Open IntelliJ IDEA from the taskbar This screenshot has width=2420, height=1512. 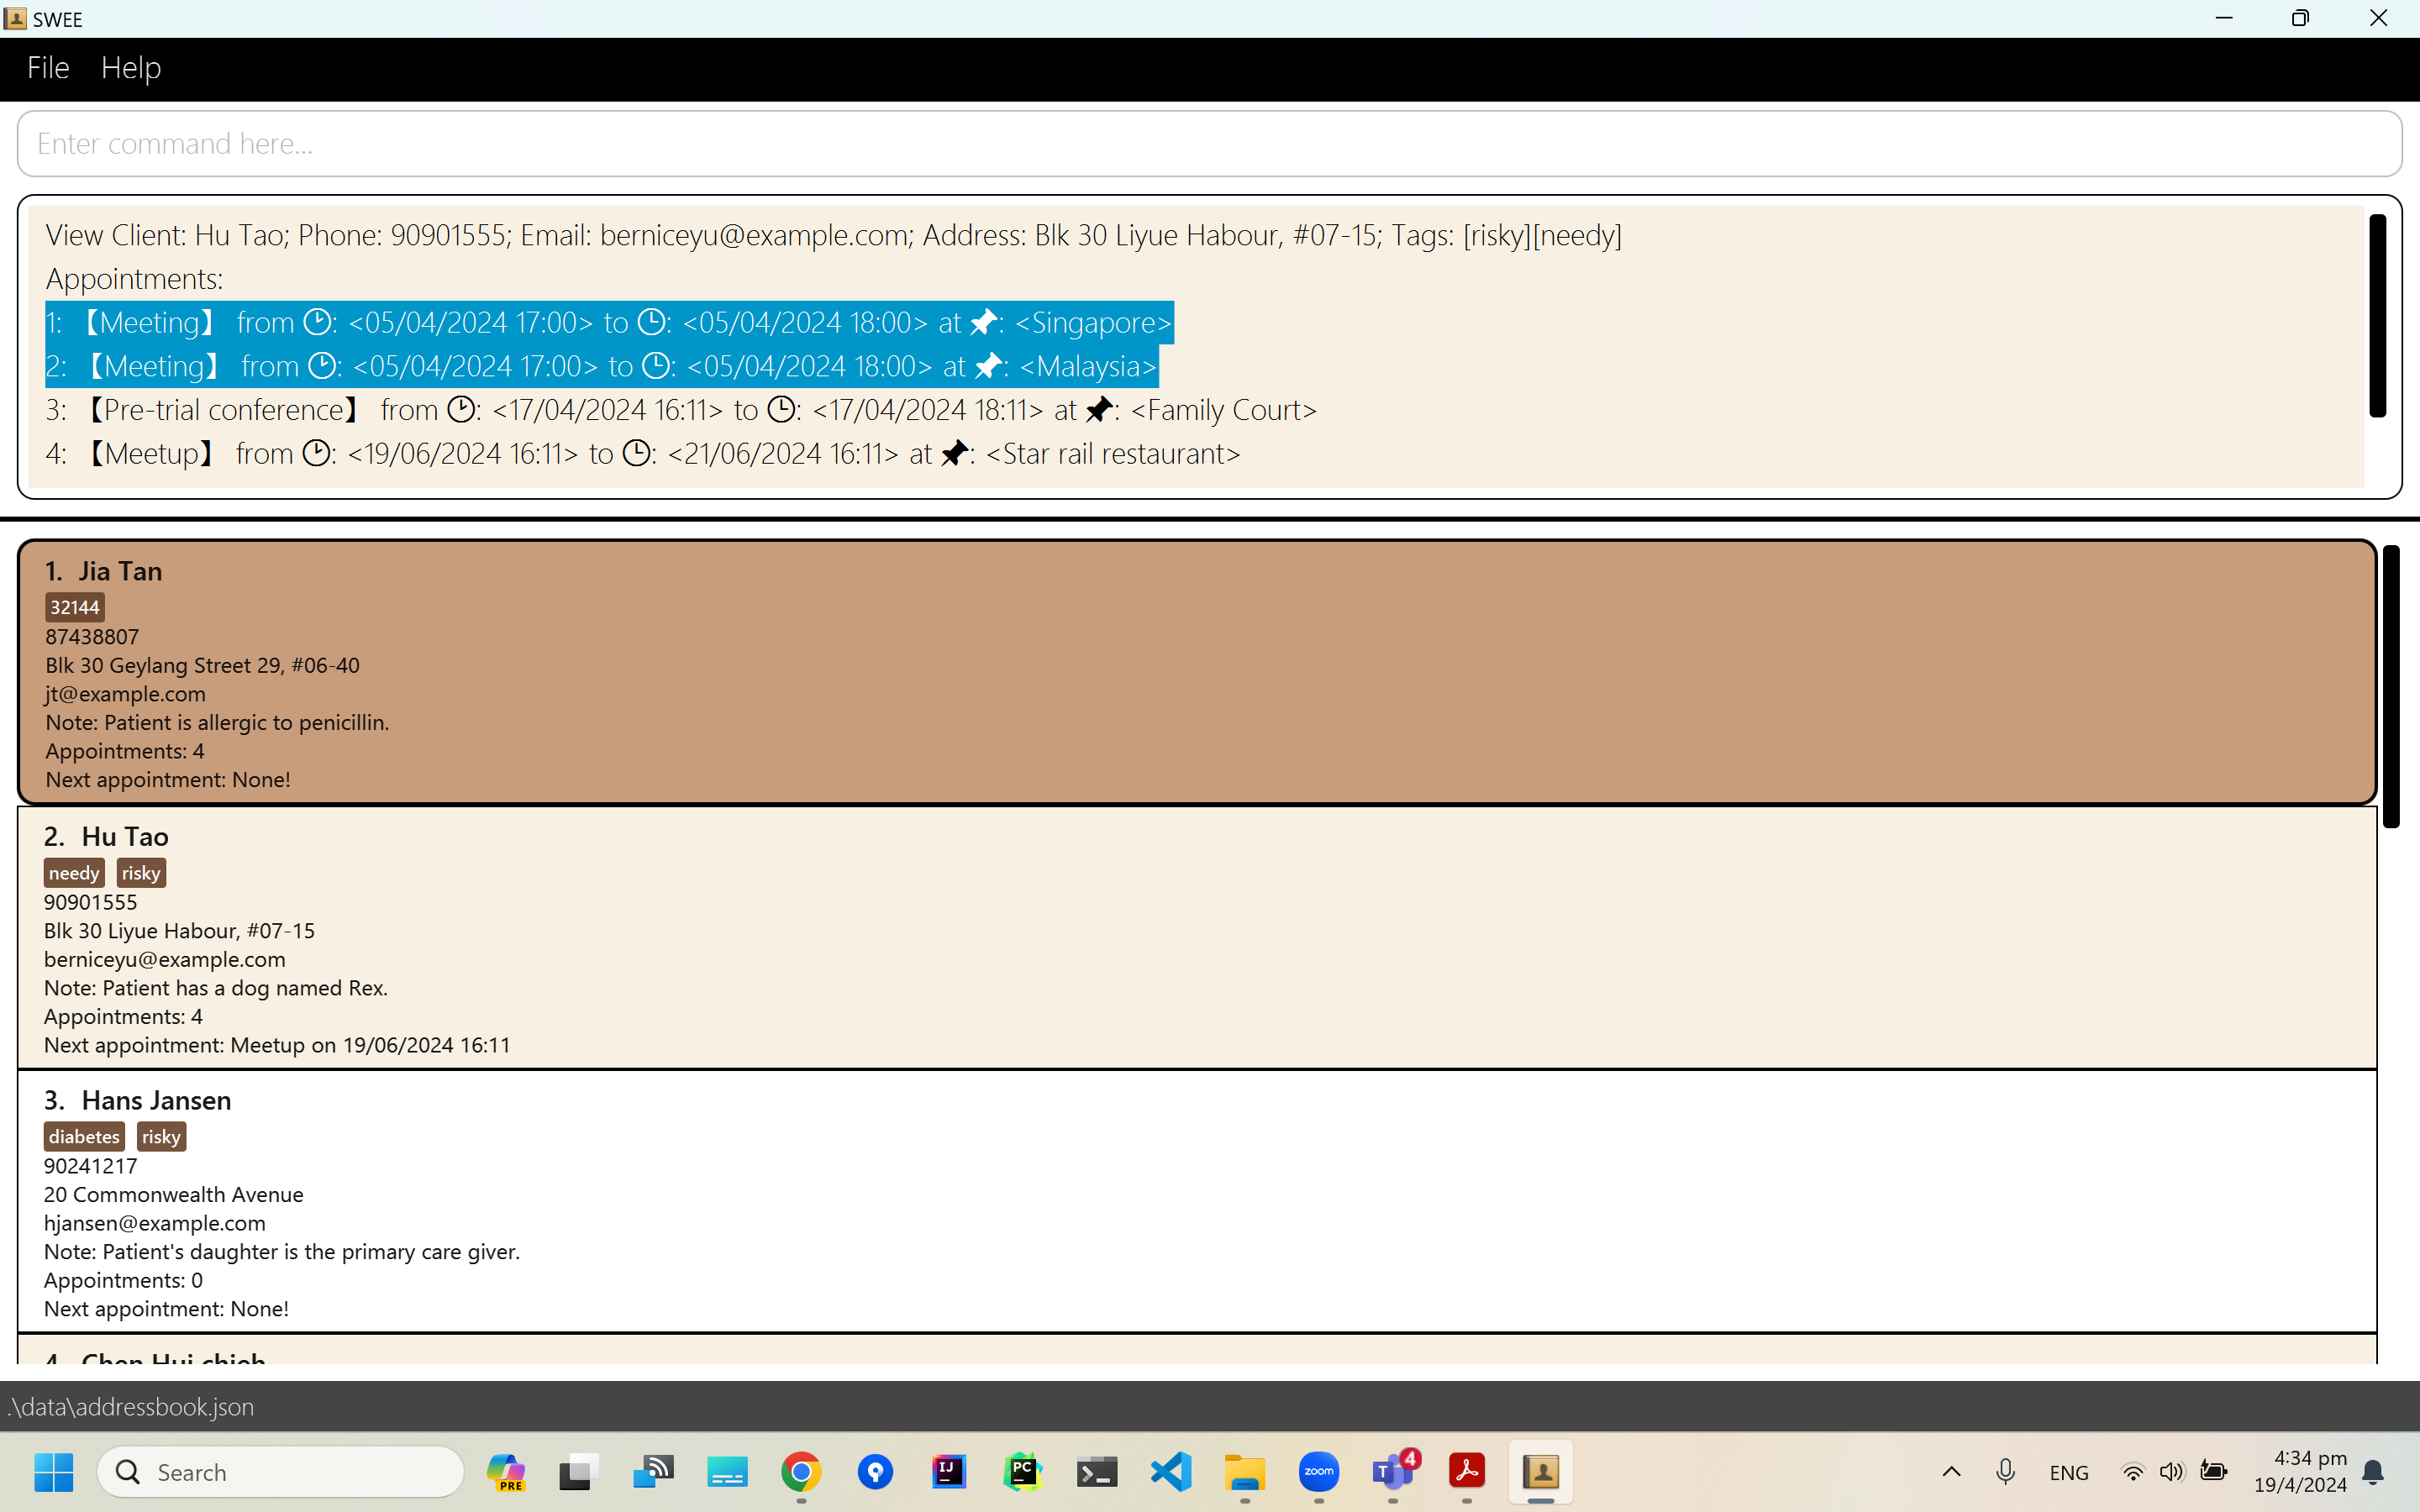948,1472
